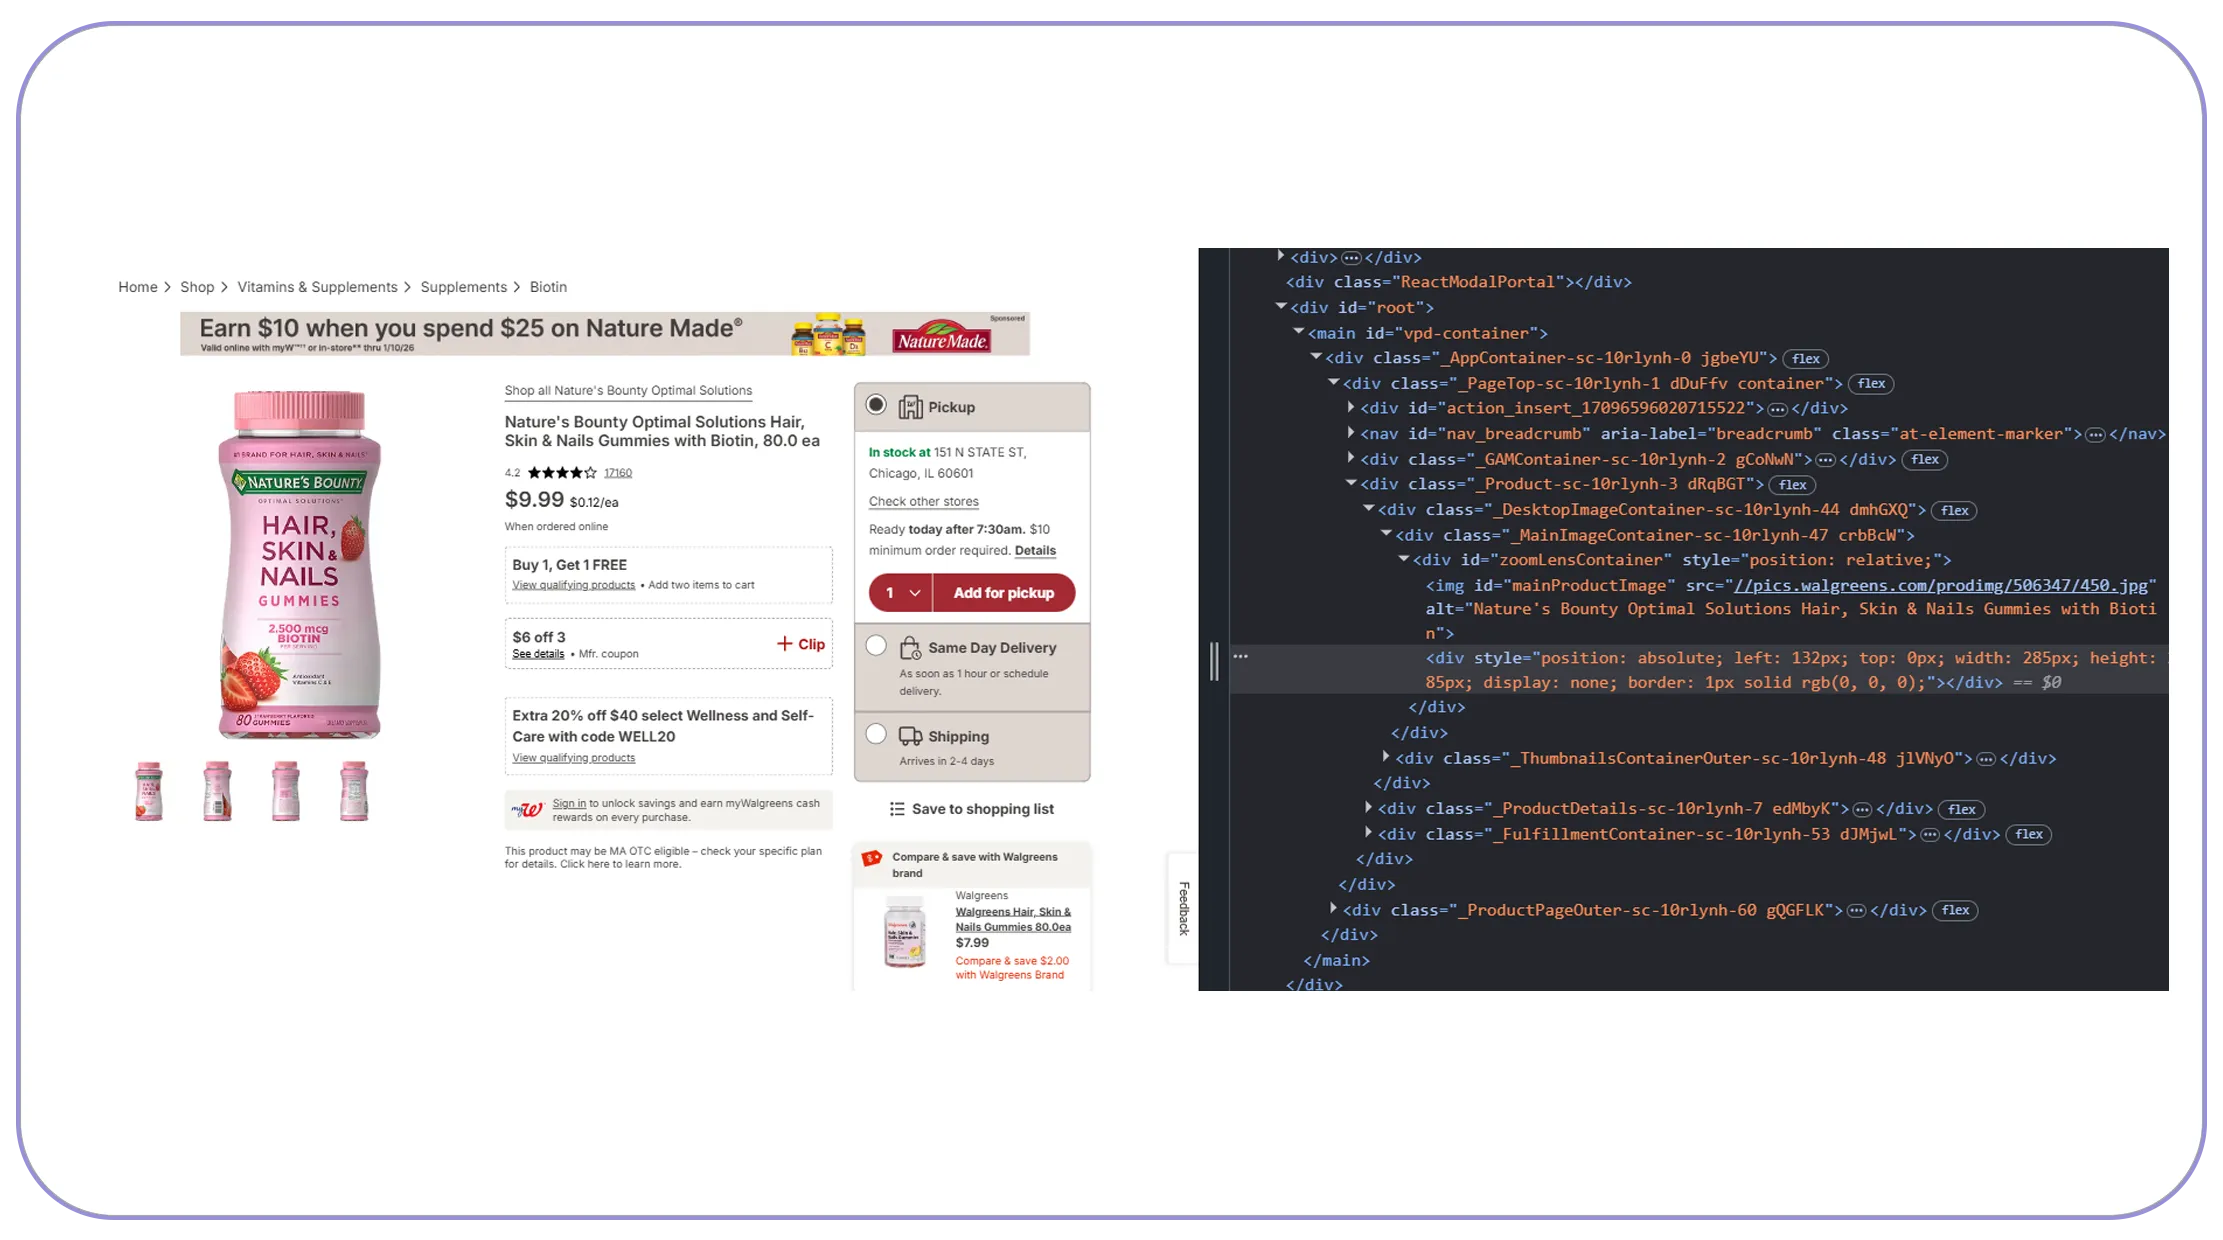Click the Save to shopping list checklist icon
This screenshot has height=1240, width=2223.
coord(897,808)
